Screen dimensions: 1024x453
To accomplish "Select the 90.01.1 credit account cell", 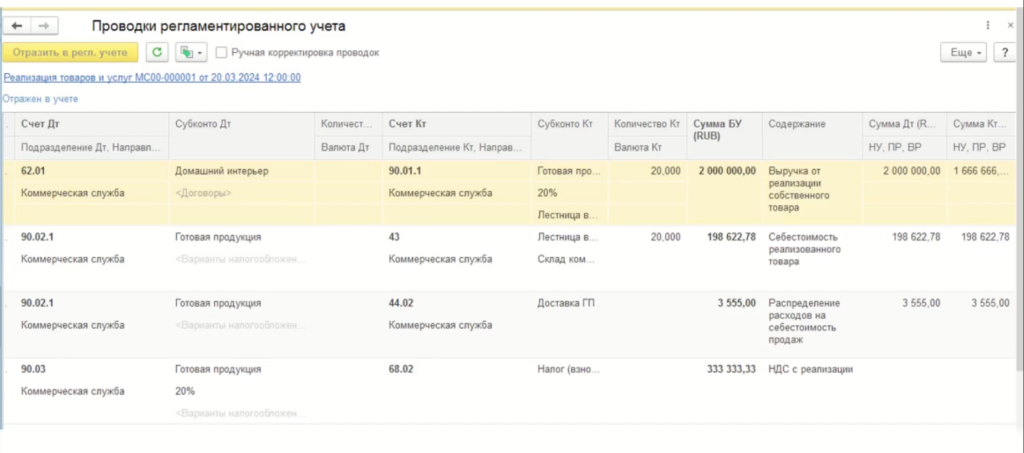I will 457,171.
